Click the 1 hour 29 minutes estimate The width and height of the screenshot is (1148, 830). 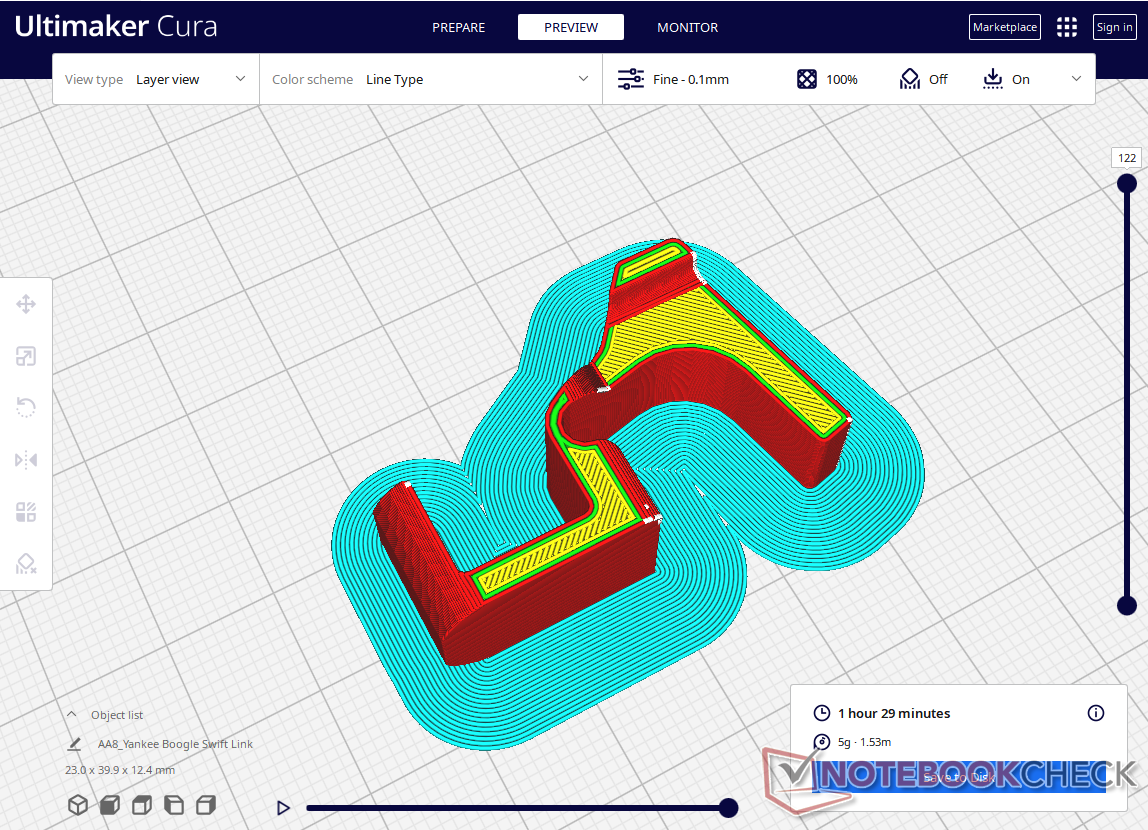(894, 713)
